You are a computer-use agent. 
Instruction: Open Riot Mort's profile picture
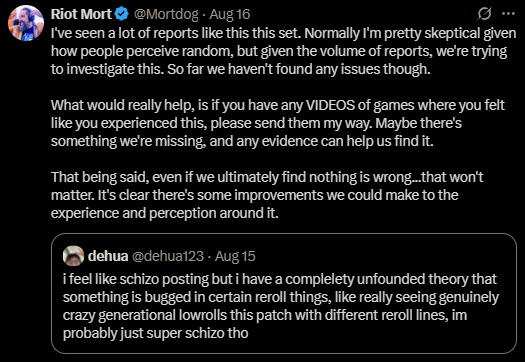(x=26, y=23)
